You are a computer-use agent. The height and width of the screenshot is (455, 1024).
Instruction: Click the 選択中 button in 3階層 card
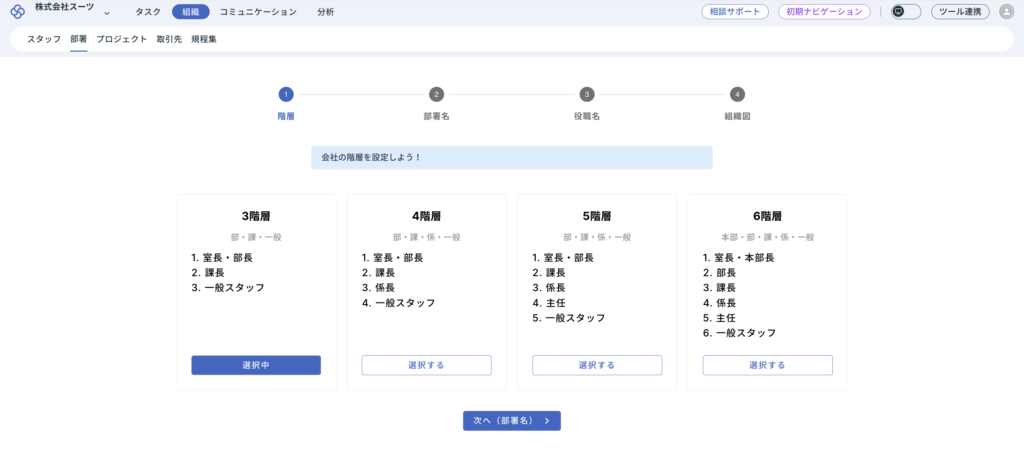(x=256, y=365)
